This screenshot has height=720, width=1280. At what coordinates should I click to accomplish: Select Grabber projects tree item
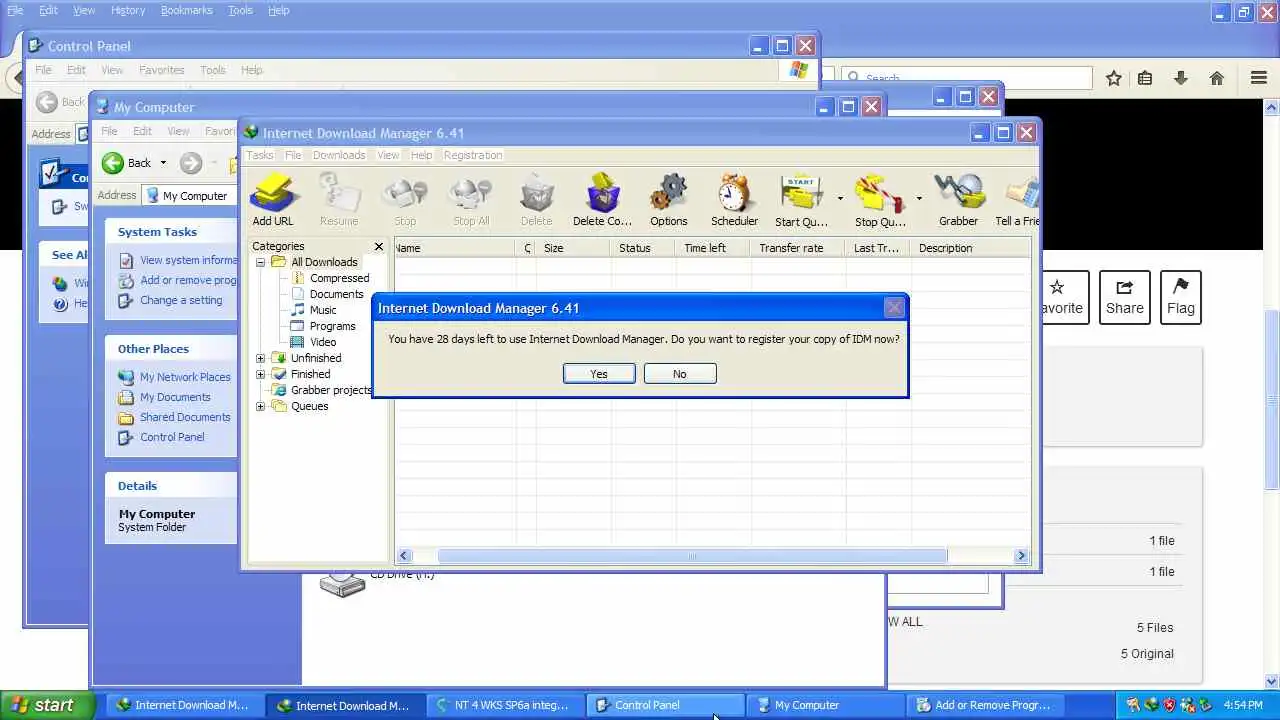[330, 390]
